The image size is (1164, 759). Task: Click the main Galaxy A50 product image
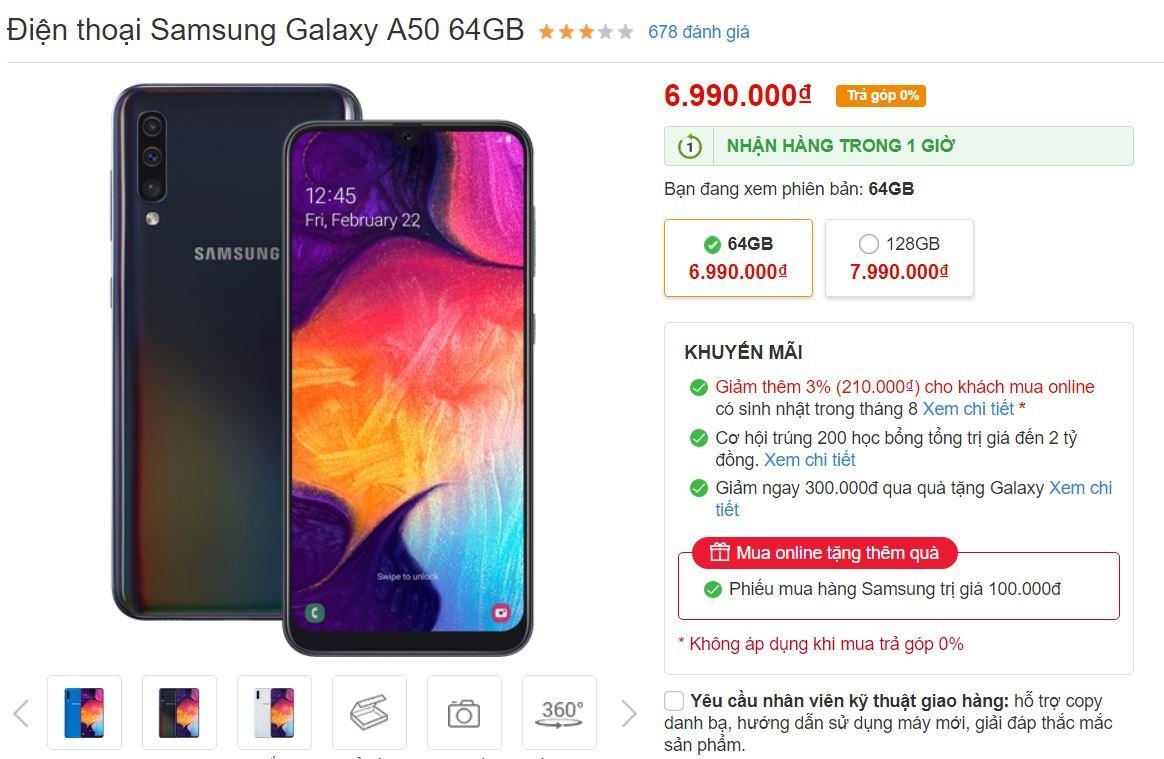322,369
